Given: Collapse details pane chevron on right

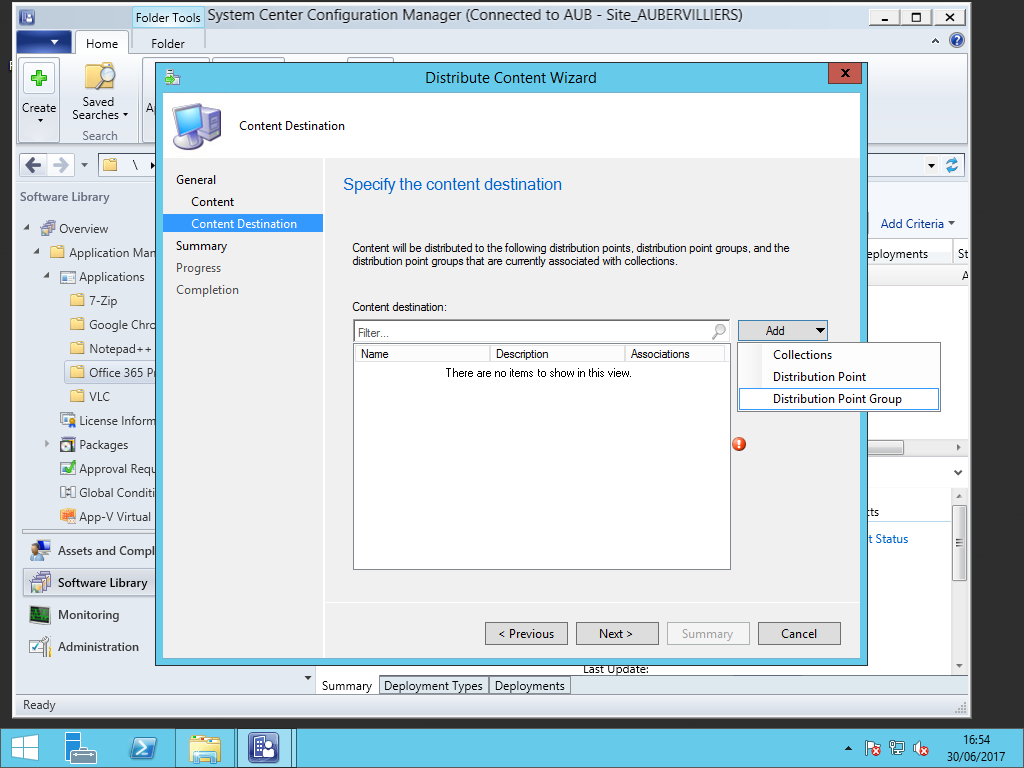Looking at the screenshot, I should point(957,472).
